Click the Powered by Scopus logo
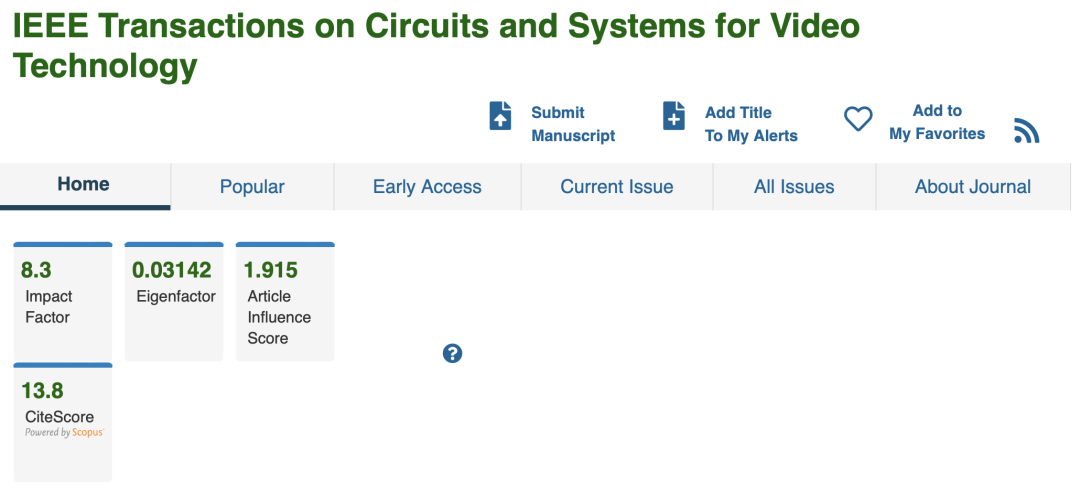Viewport: 1080px width, 492px height. click(x=64, y=433)
